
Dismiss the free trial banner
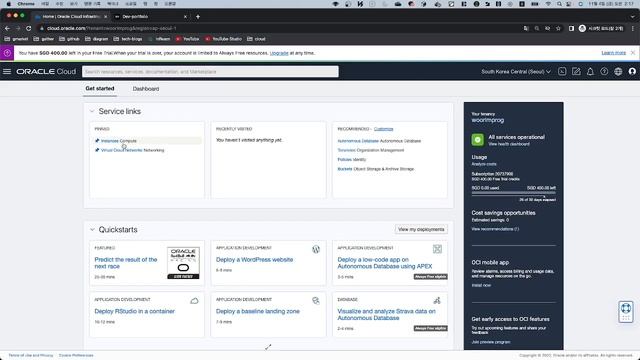pos(633,53)
